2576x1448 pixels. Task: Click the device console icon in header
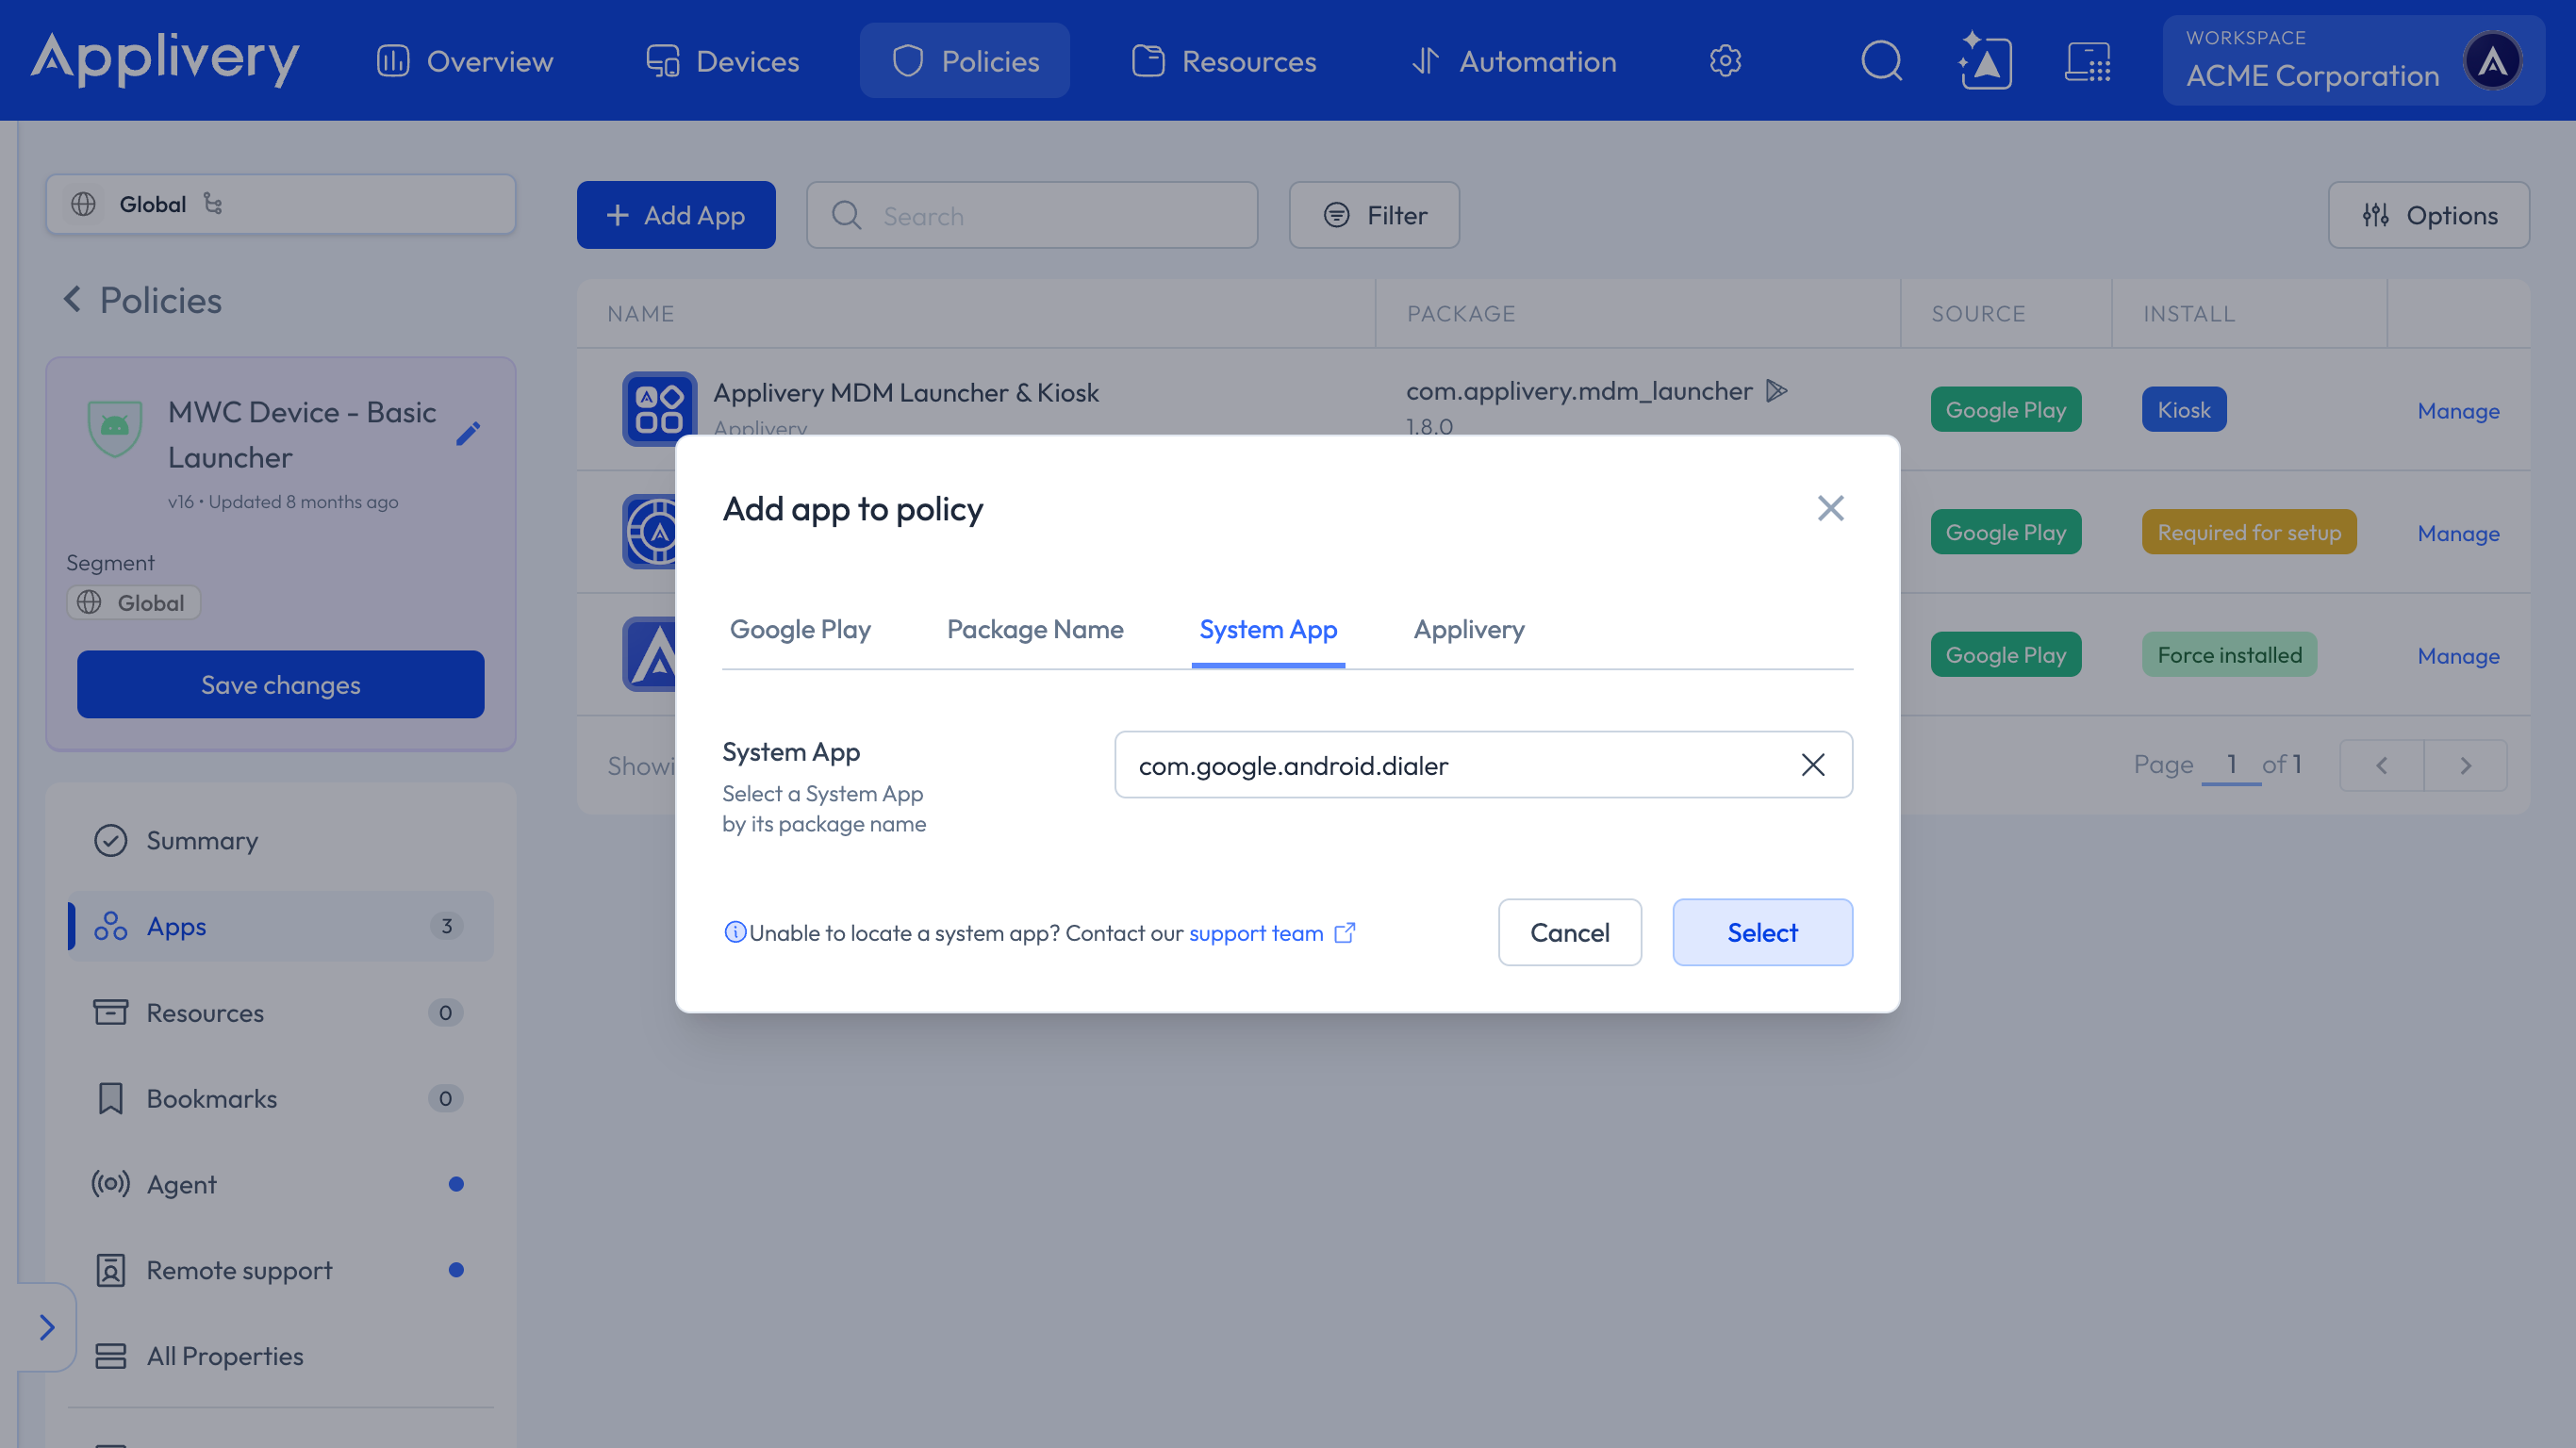(x=2088, y=61)
